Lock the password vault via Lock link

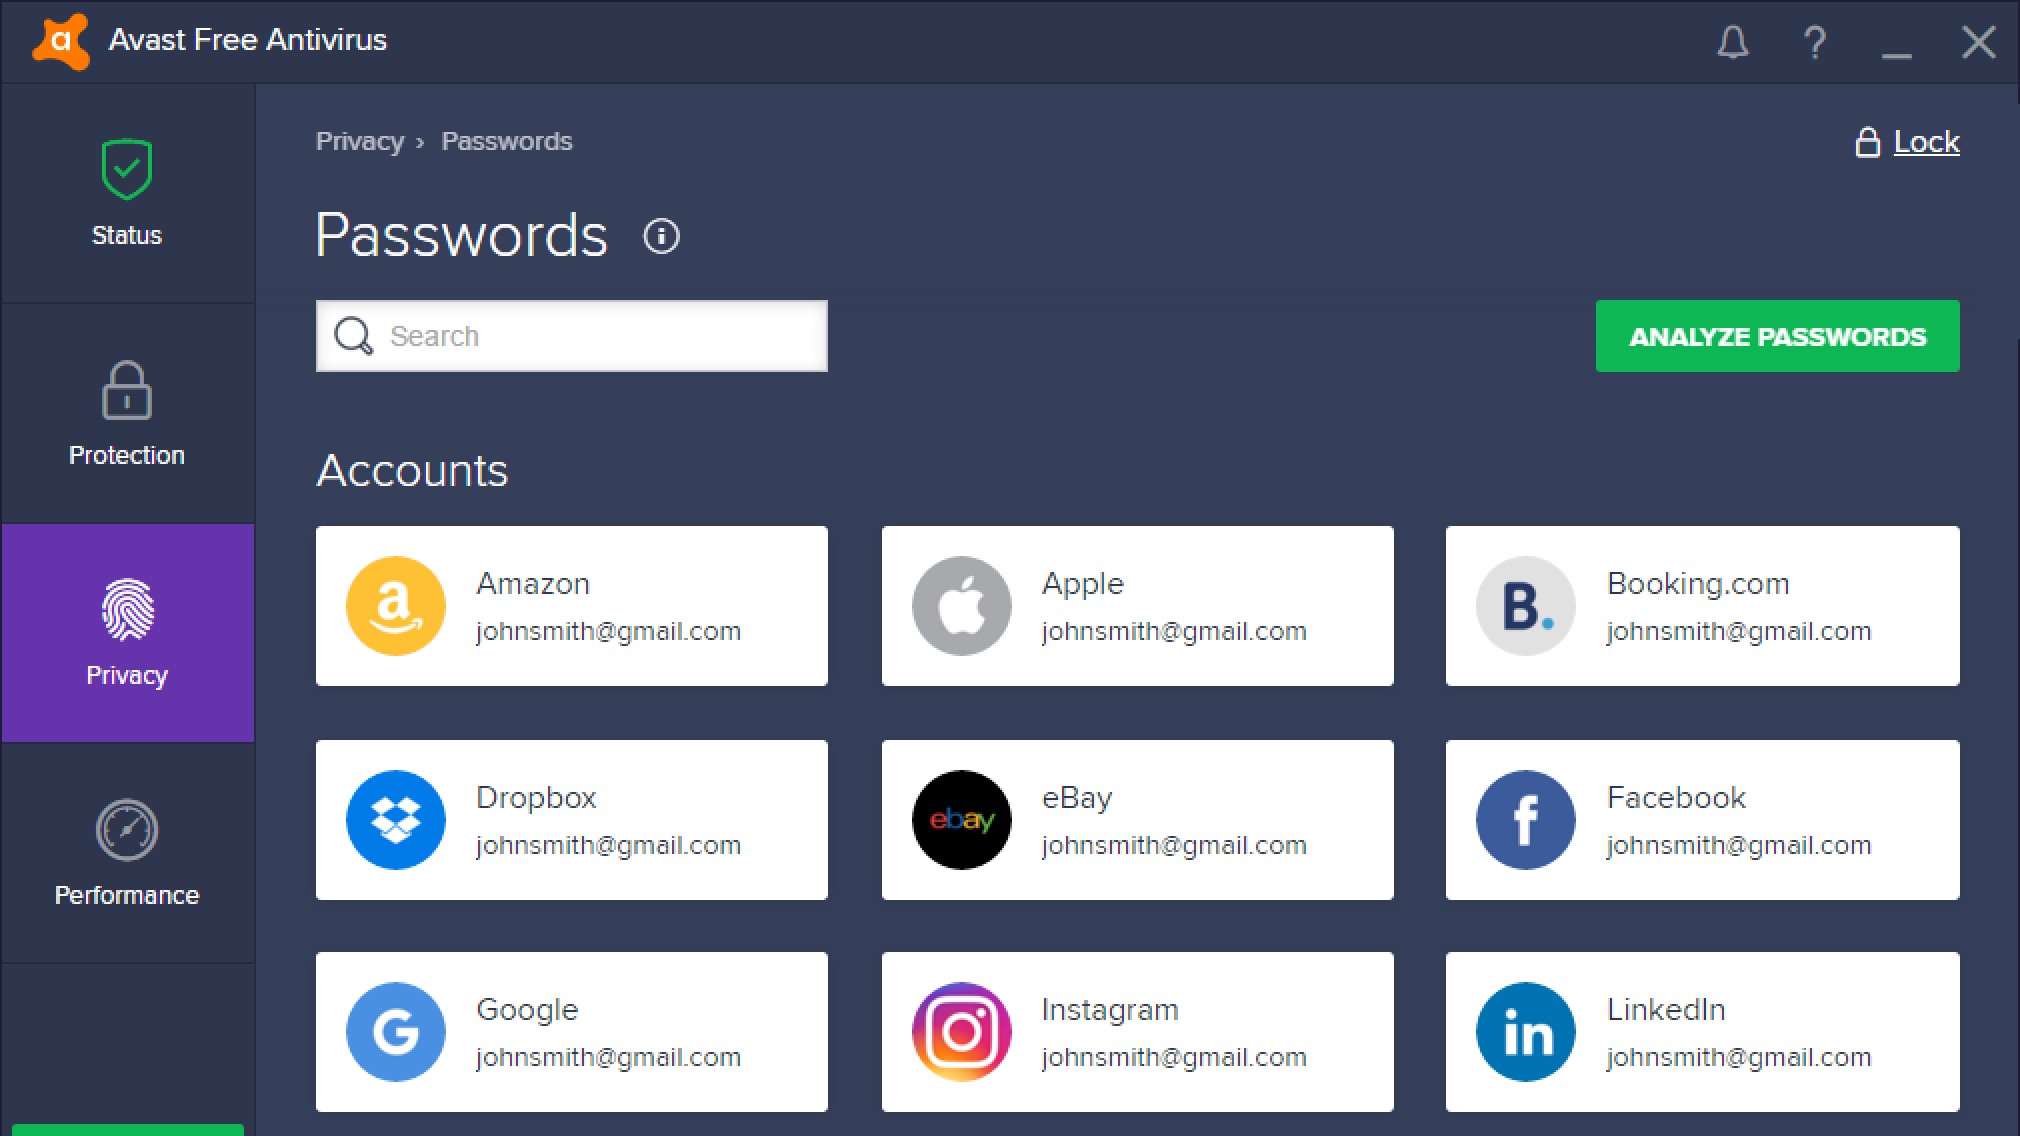tap(1925, 141)
